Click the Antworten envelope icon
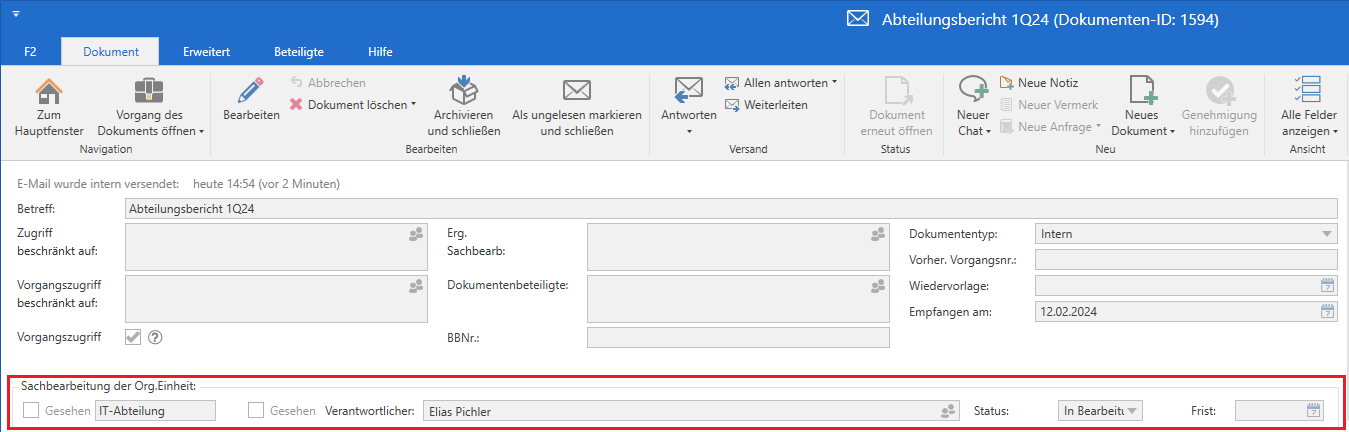1349x432 pixels. coord(688,90)
